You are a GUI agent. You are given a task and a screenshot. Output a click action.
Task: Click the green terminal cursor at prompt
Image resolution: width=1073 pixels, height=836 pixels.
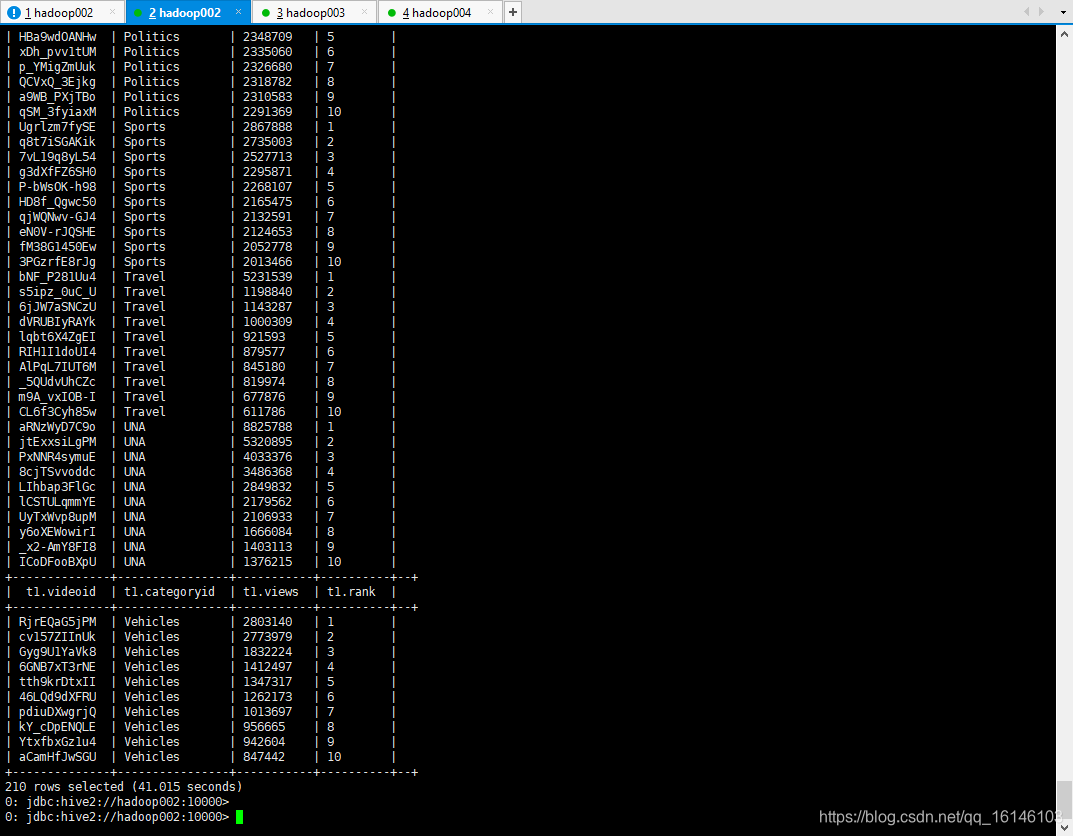[x=240, y=817]
